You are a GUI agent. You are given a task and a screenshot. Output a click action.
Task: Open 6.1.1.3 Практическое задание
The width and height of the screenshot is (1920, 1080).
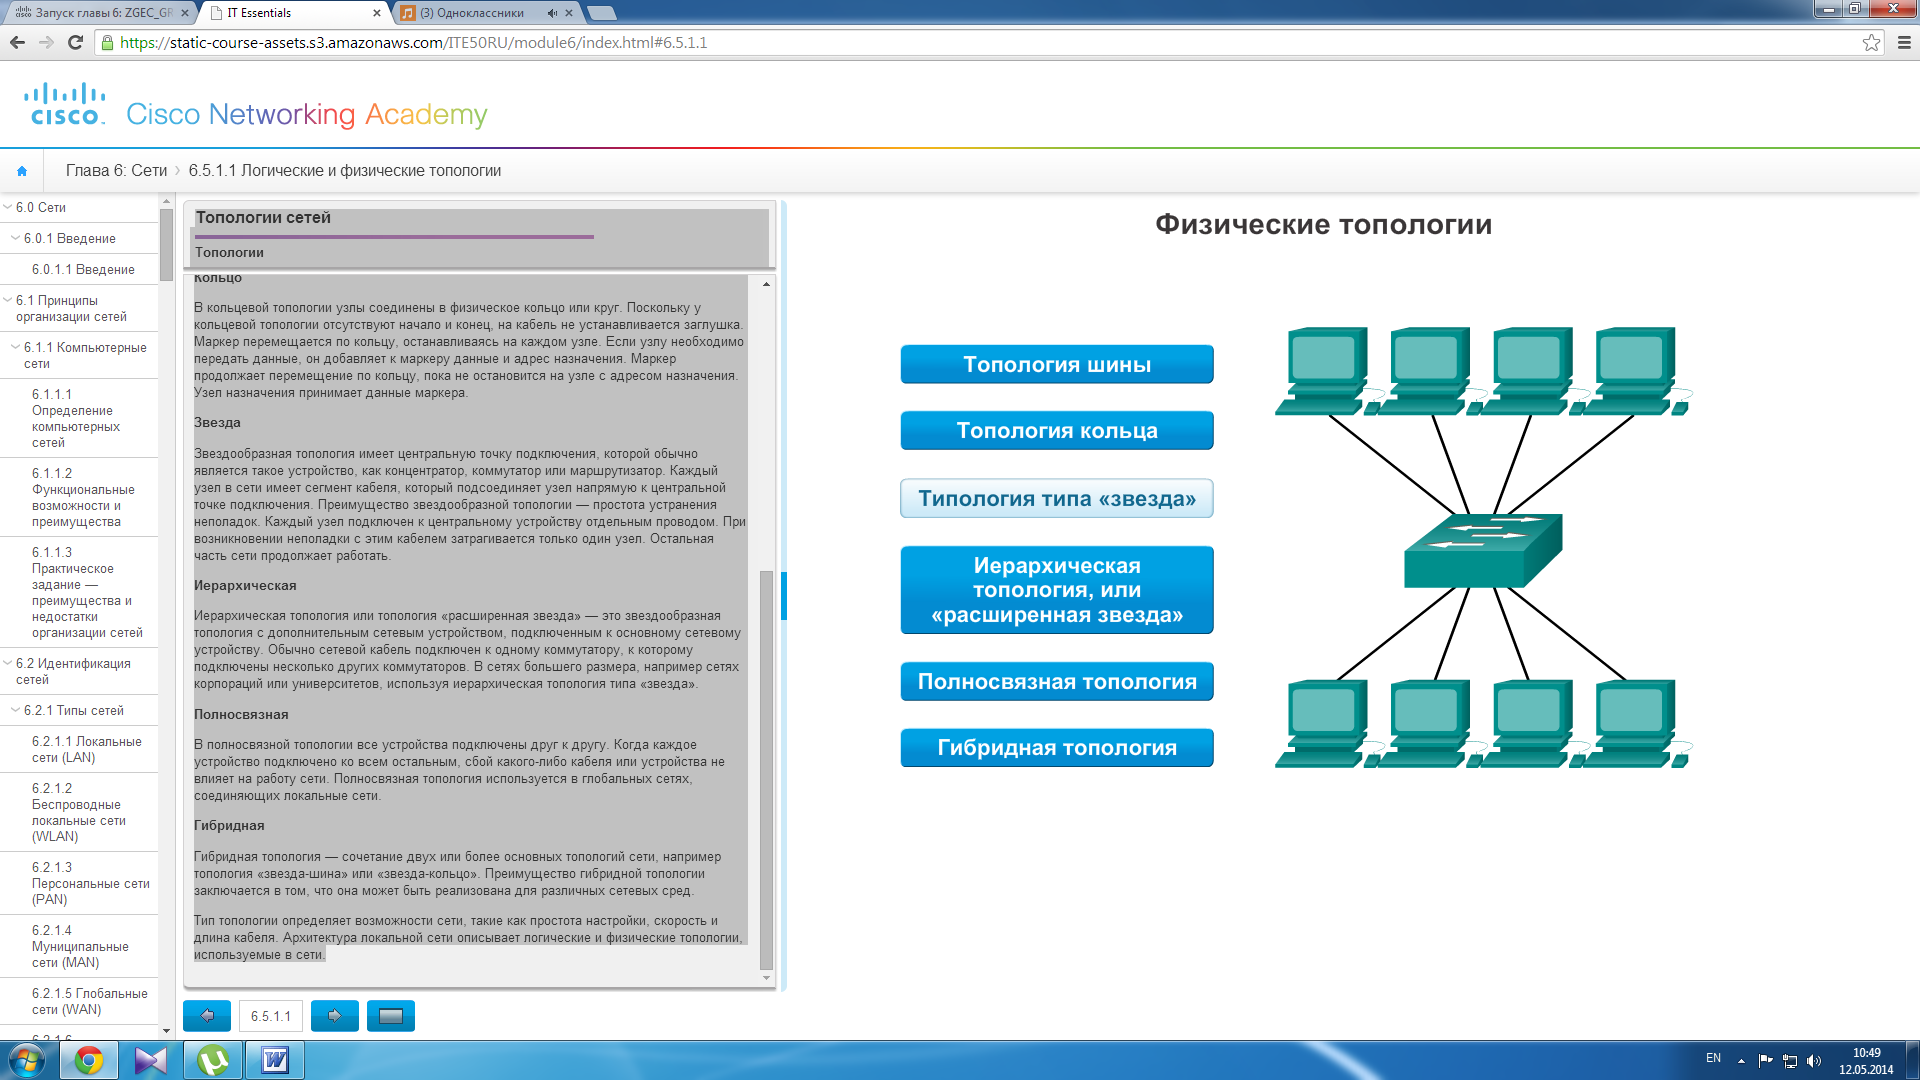87,592
